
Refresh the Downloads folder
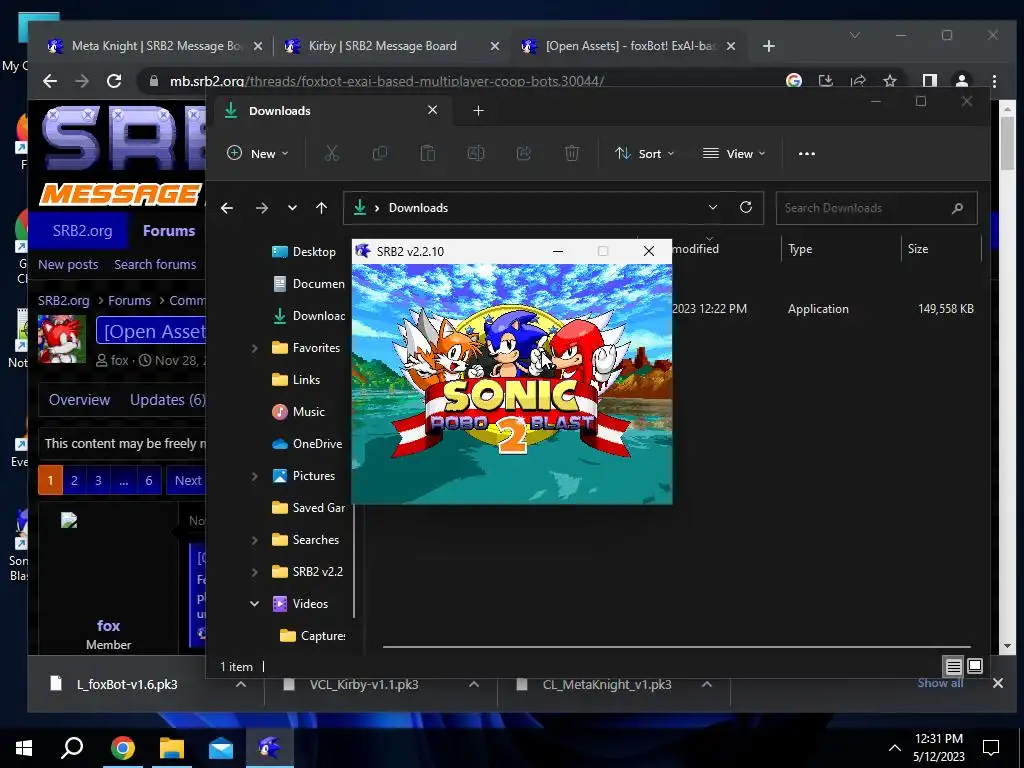point(746,207)
